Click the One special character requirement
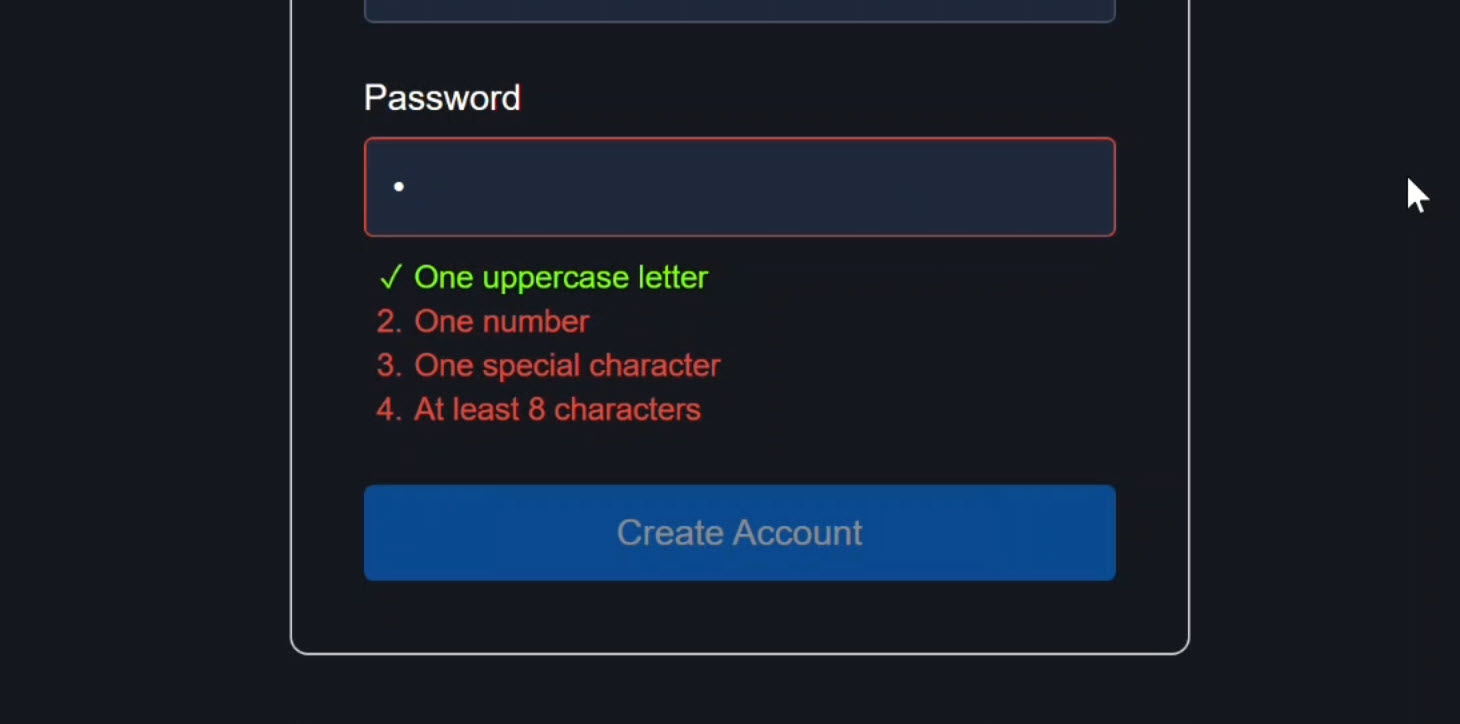This screenshot has height=724, width=1460. (x=567, y=365)
